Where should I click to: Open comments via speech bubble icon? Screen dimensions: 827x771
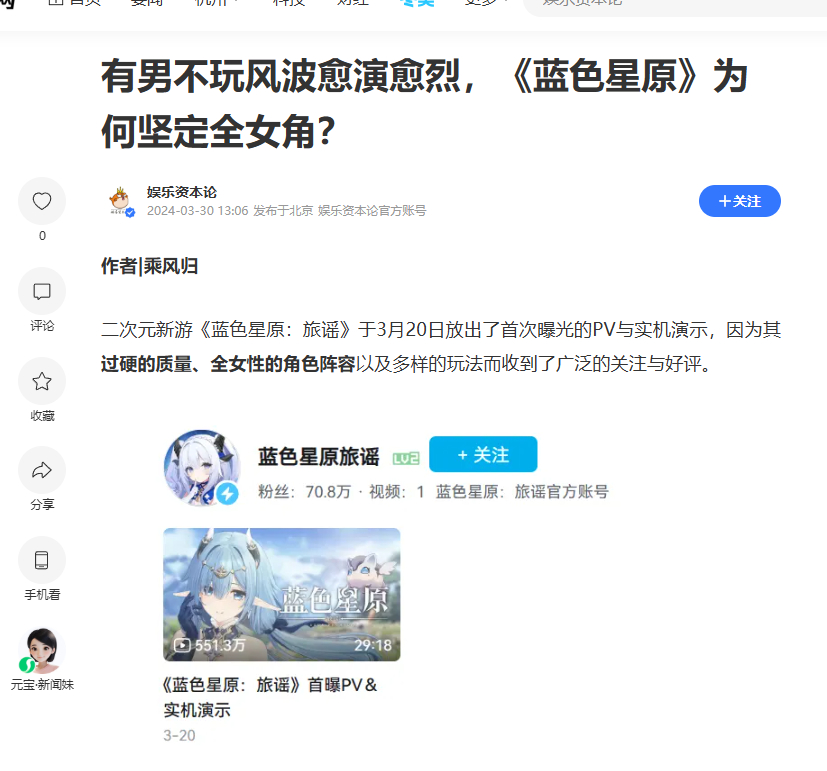[42, 291]
